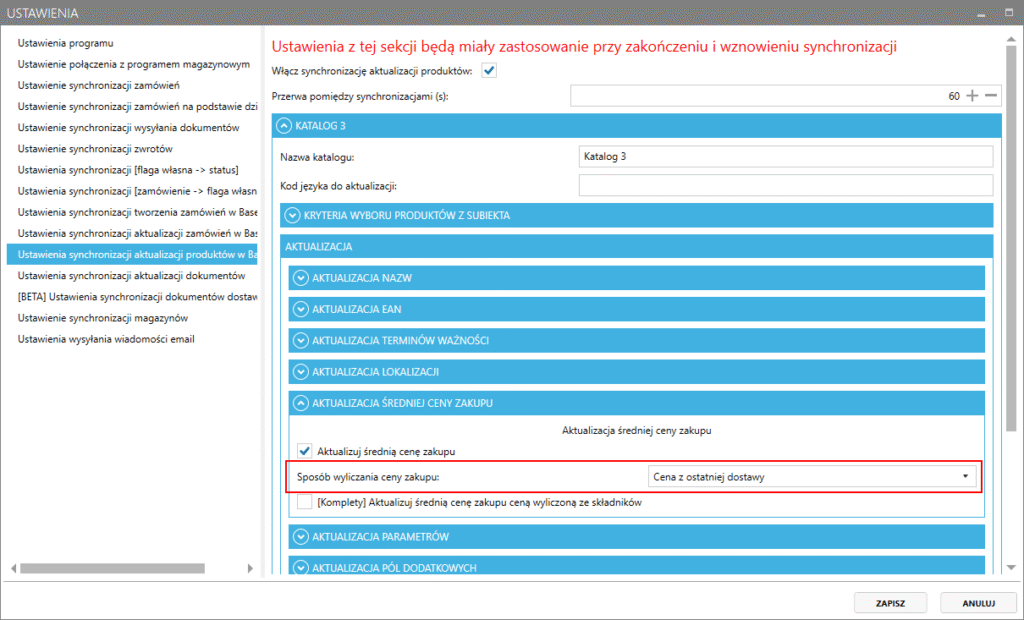
Task: Open Ustawienie synchronizacji zamówień na podstawie settings
Action: coord(137,106)
